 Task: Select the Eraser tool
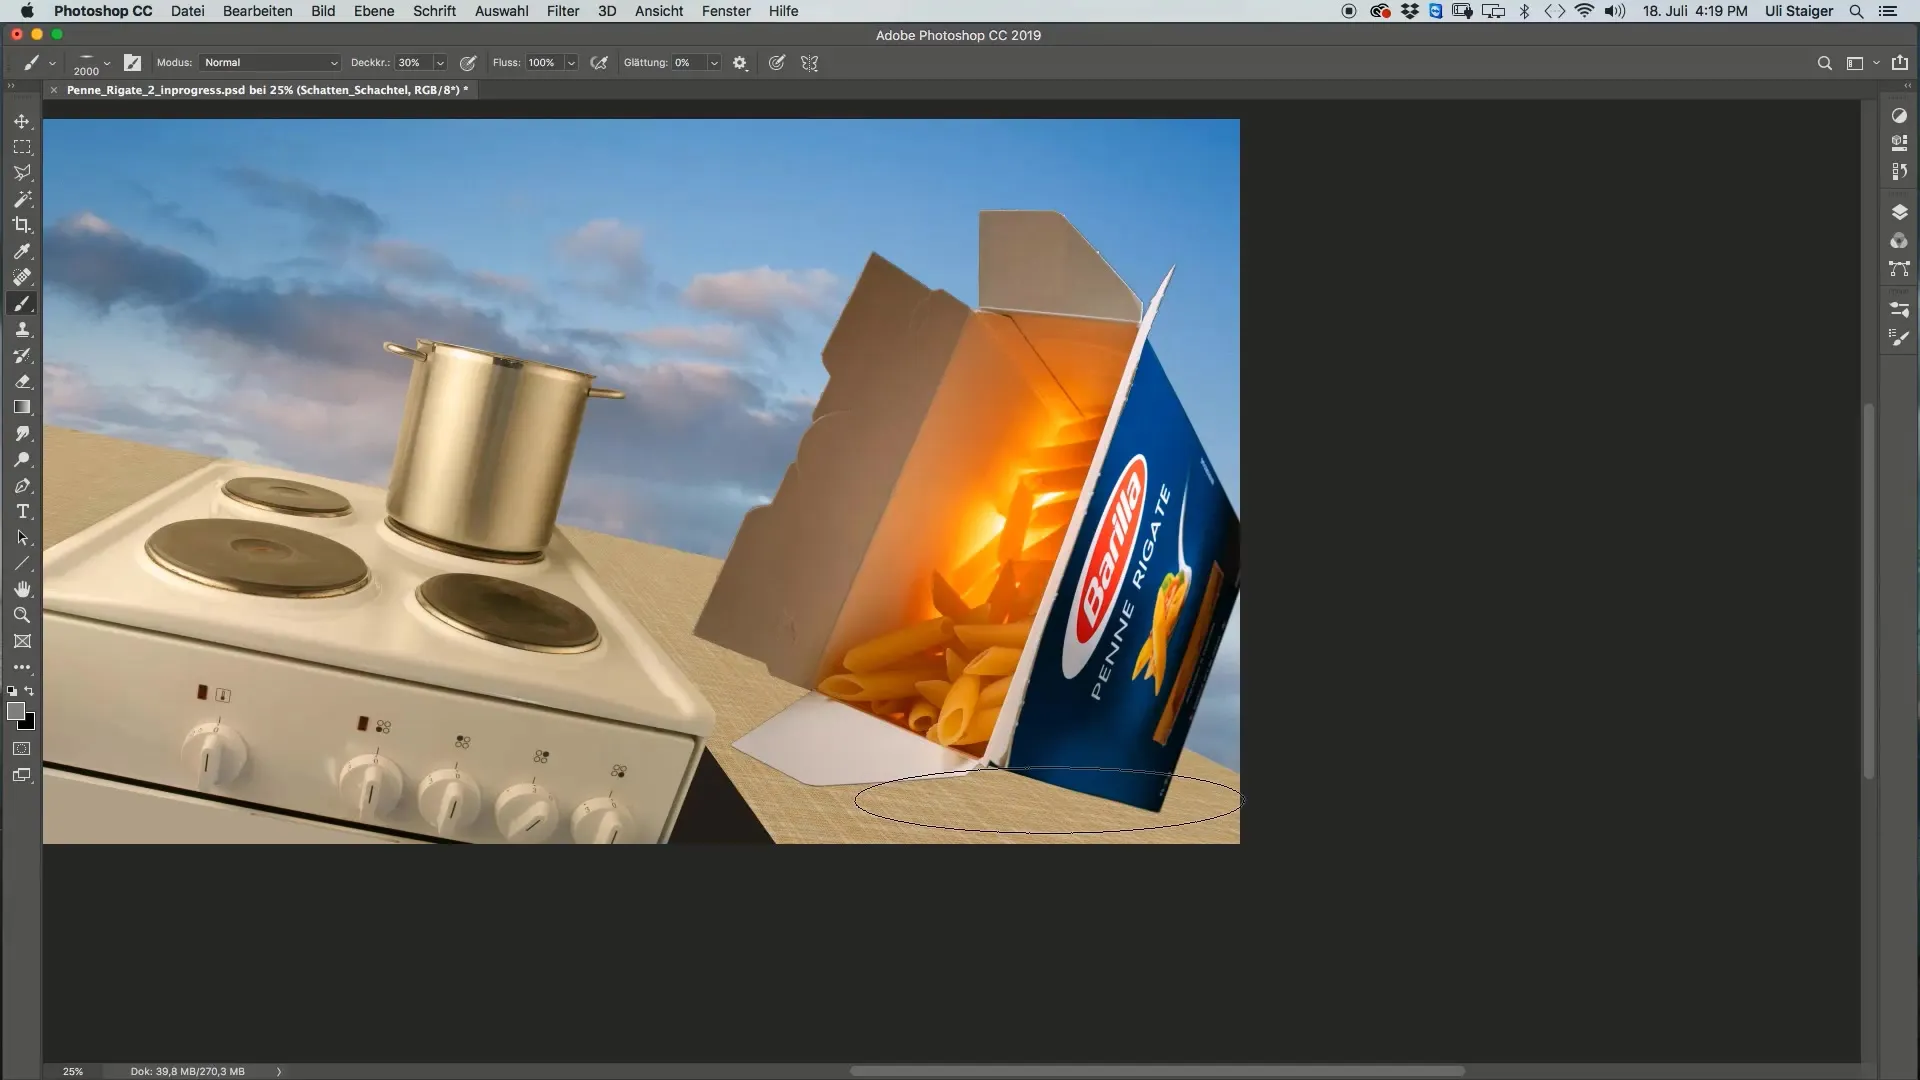(x=22, y=381)
